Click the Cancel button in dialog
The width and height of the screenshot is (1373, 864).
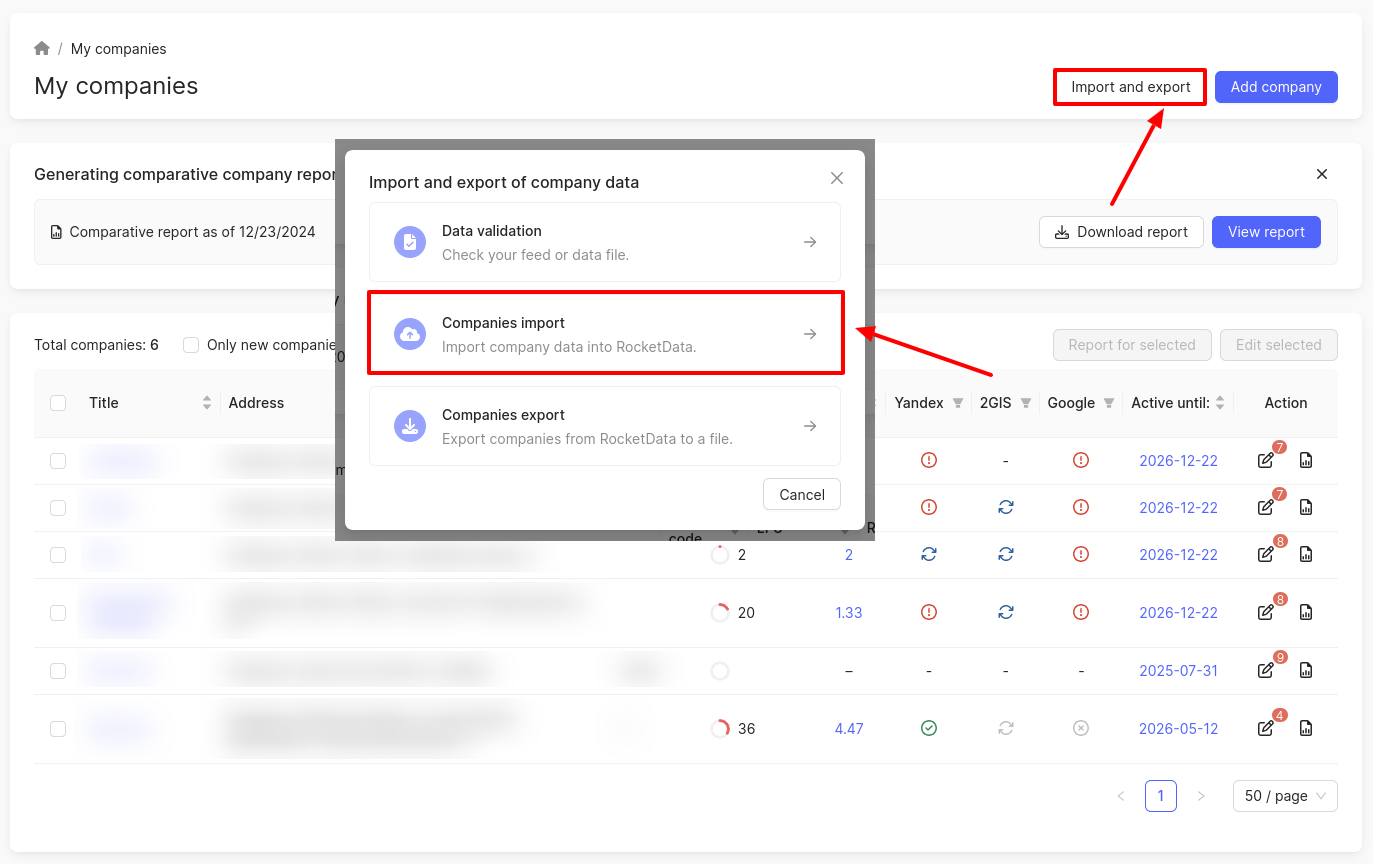coord(801,494)
